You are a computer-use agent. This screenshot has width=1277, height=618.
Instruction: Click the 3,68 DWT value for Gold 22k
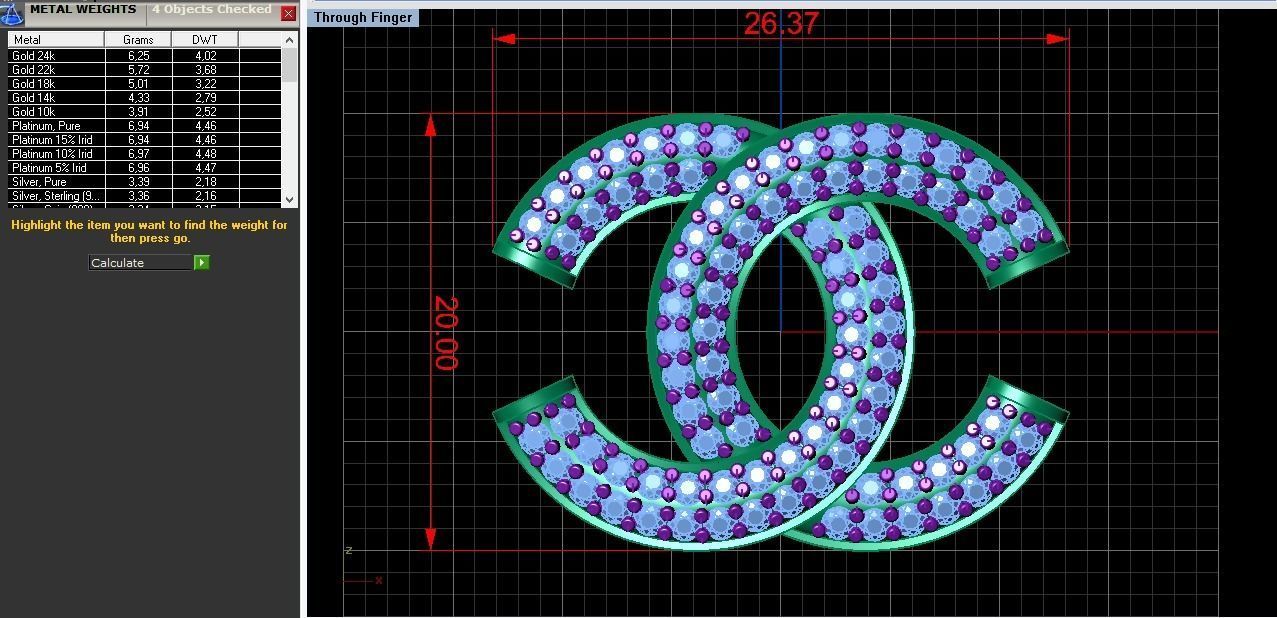(205, 70)
